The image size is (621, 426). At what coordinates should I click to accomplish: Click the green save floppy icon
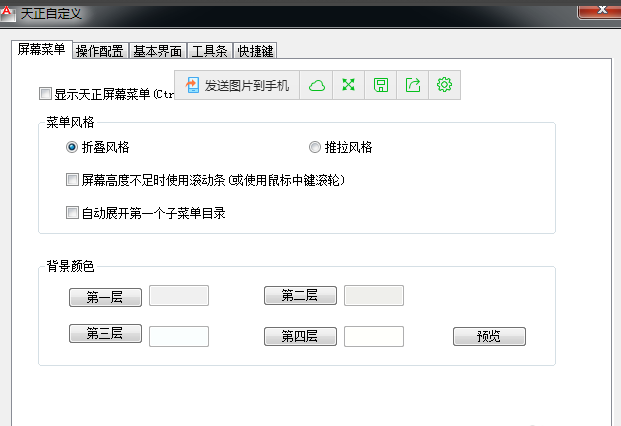coord(381,85)
